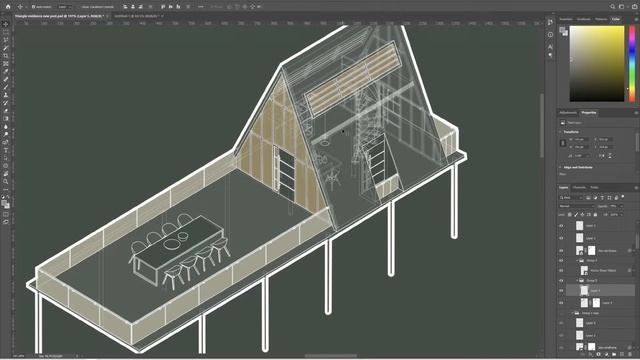
Task: Click the Add layer mask icon
Action: (598, 354)
